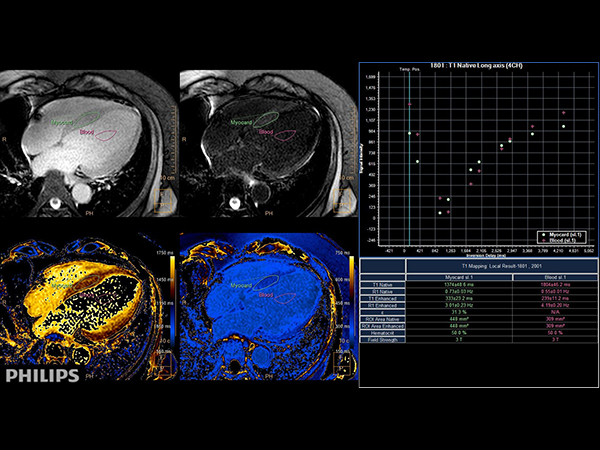Screen dimensions: 600x450
Task: Click the 'PH' orientation label under native grayscale image
Action: tap(89, 213)
